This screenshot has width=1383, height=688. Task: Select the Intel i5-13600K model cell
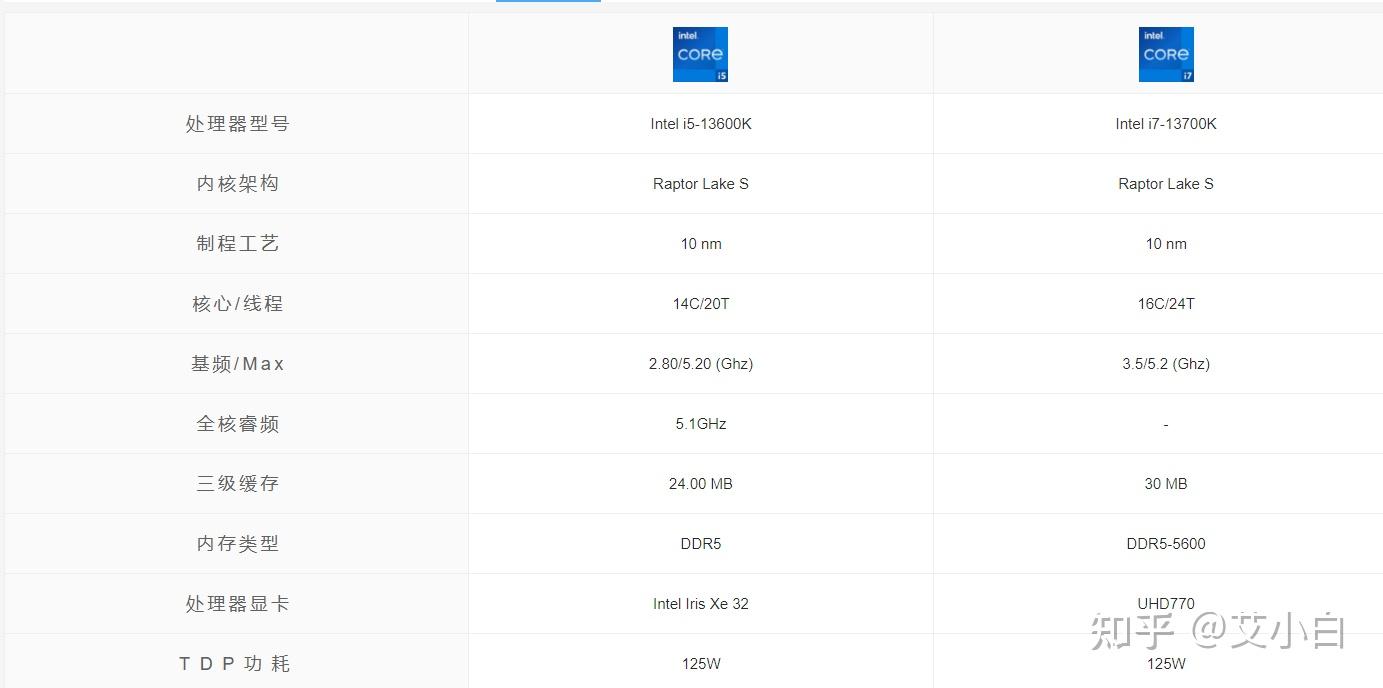pyautogui.click(x=701, y=124)
